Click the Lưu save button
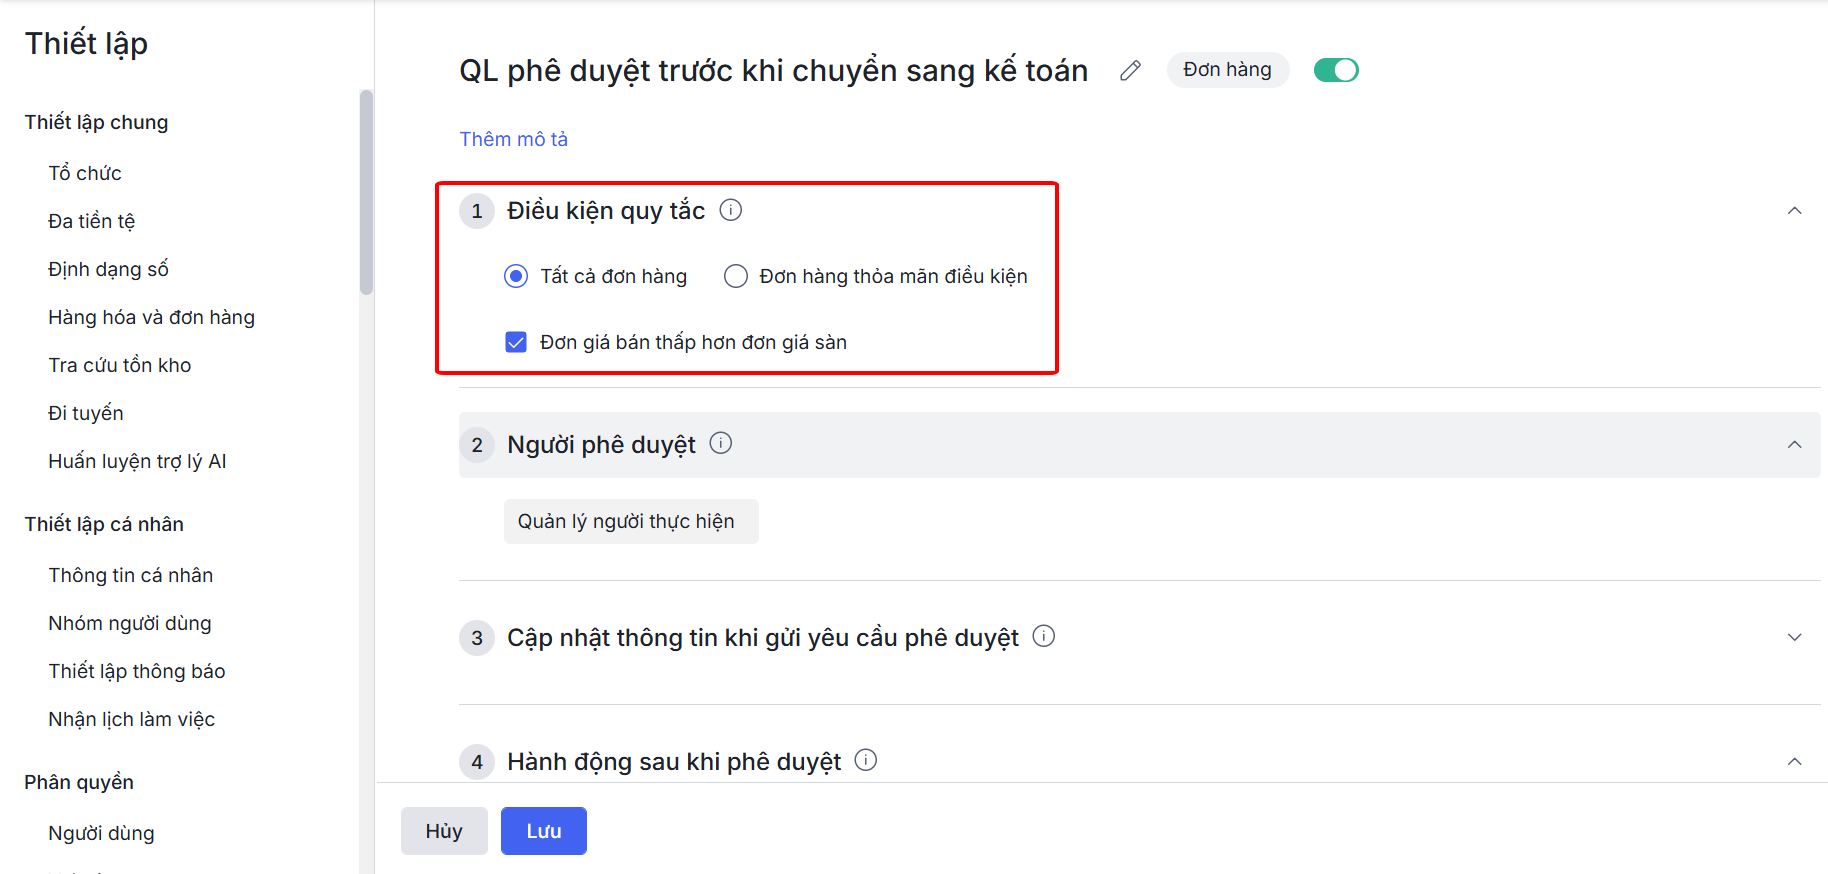 pyautogui.click(x=544, y=831)
